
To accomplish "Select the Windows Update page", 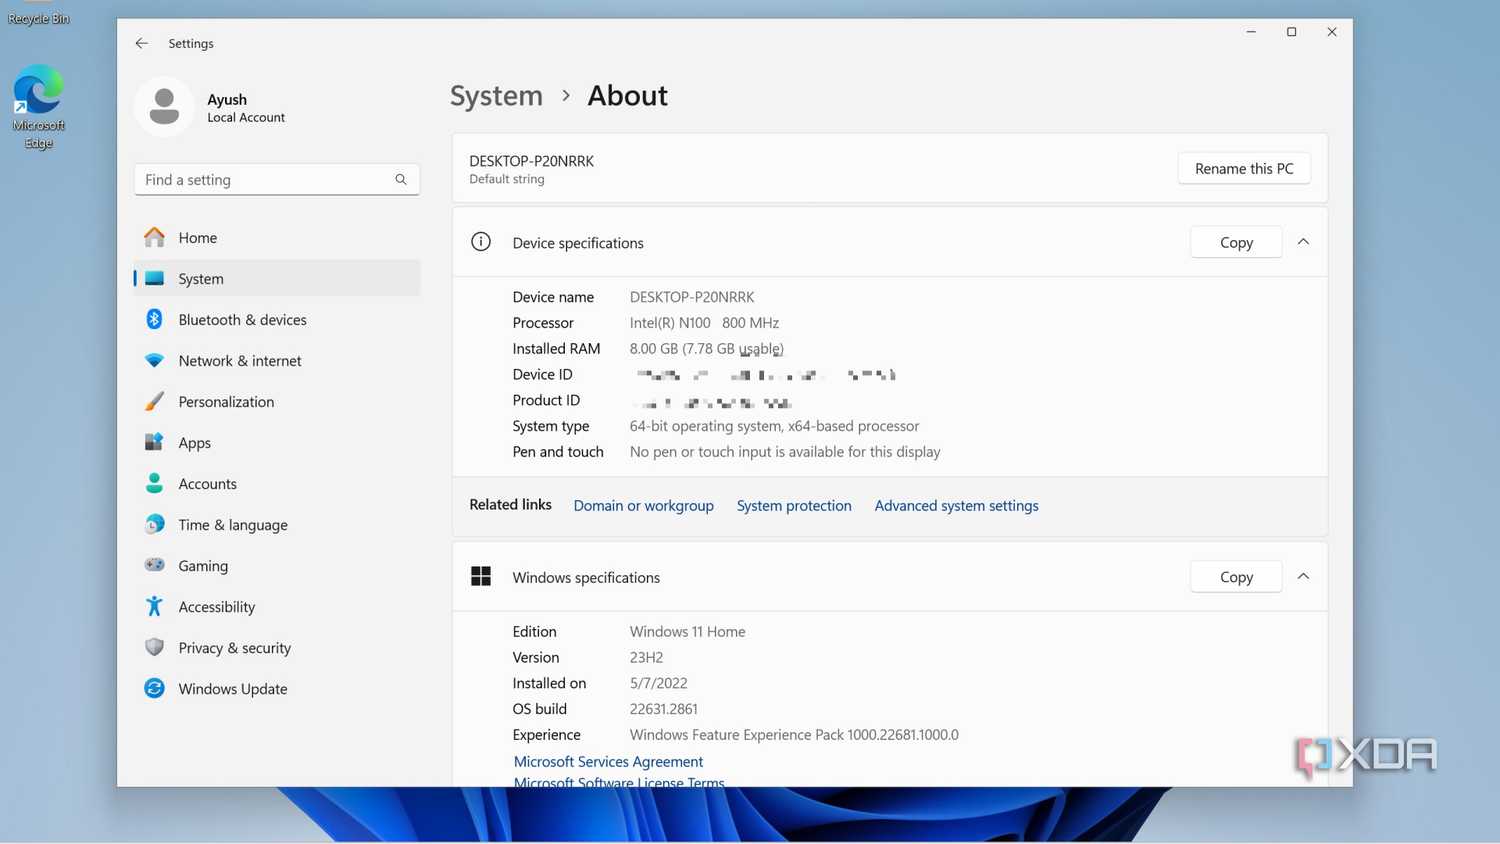I will (277, 688).
